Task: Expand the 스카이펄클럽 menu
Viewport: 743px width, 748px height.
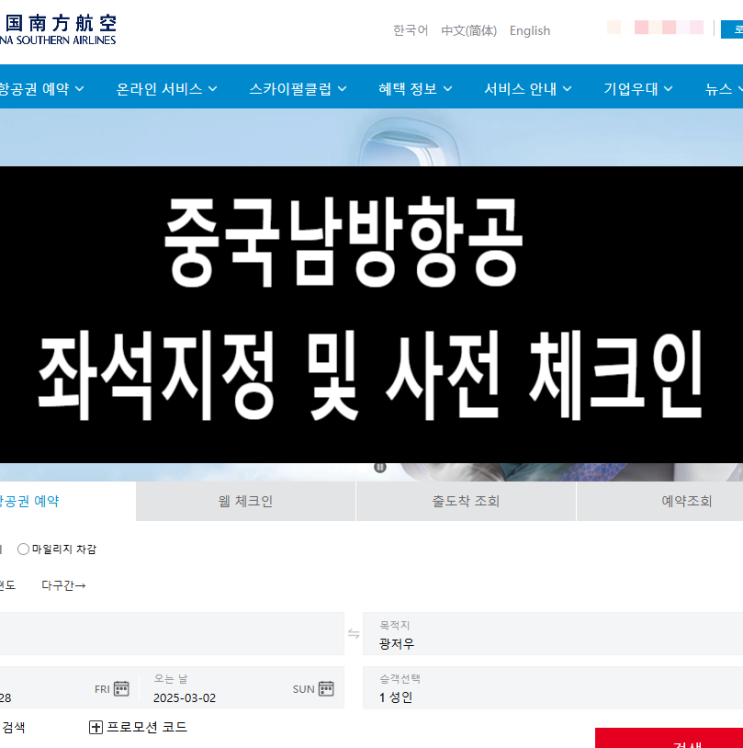Action: coord(298,89)
